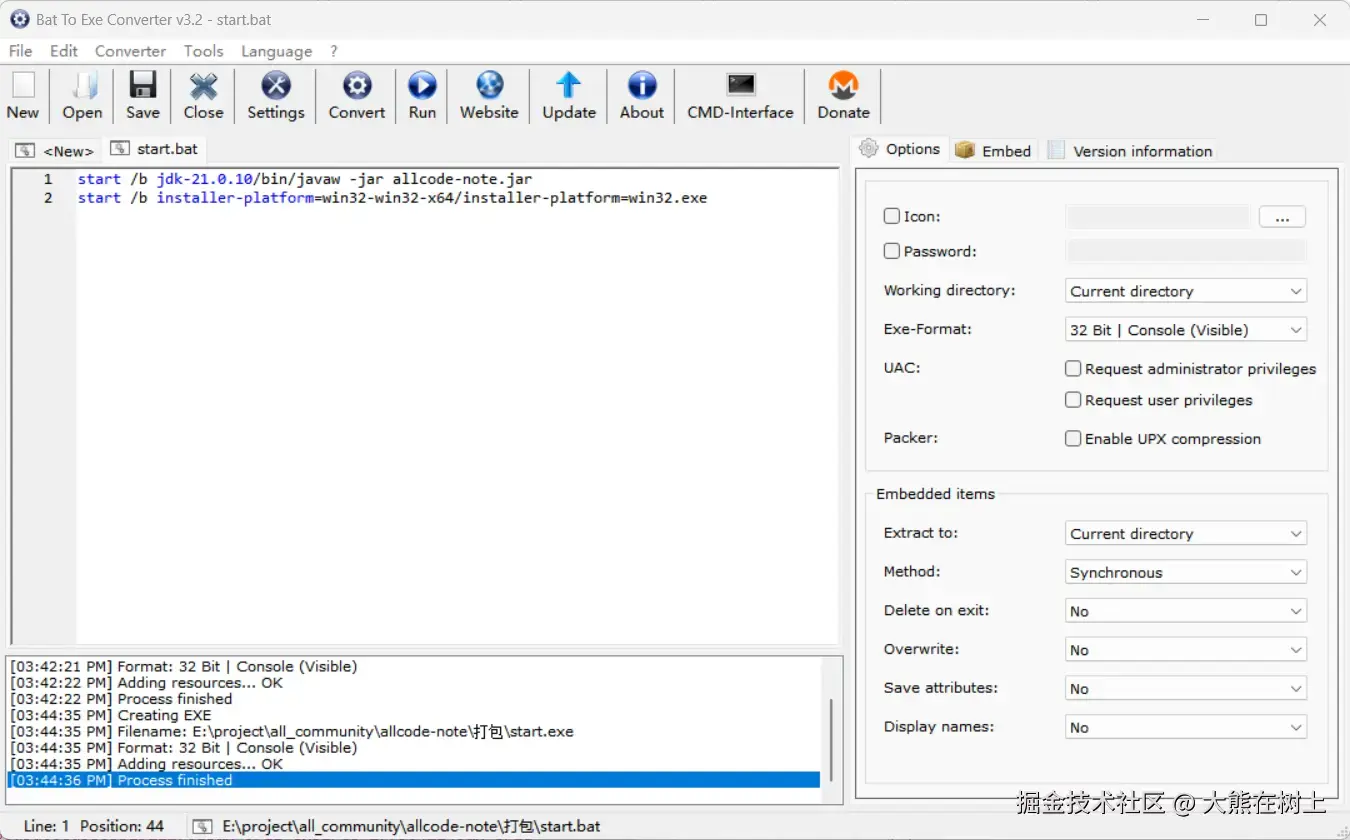Image resolution: width=1350 pixels, height=840 pixels.
Task: Switch to the <New> editor tab
Action: [x=56, y=151]
